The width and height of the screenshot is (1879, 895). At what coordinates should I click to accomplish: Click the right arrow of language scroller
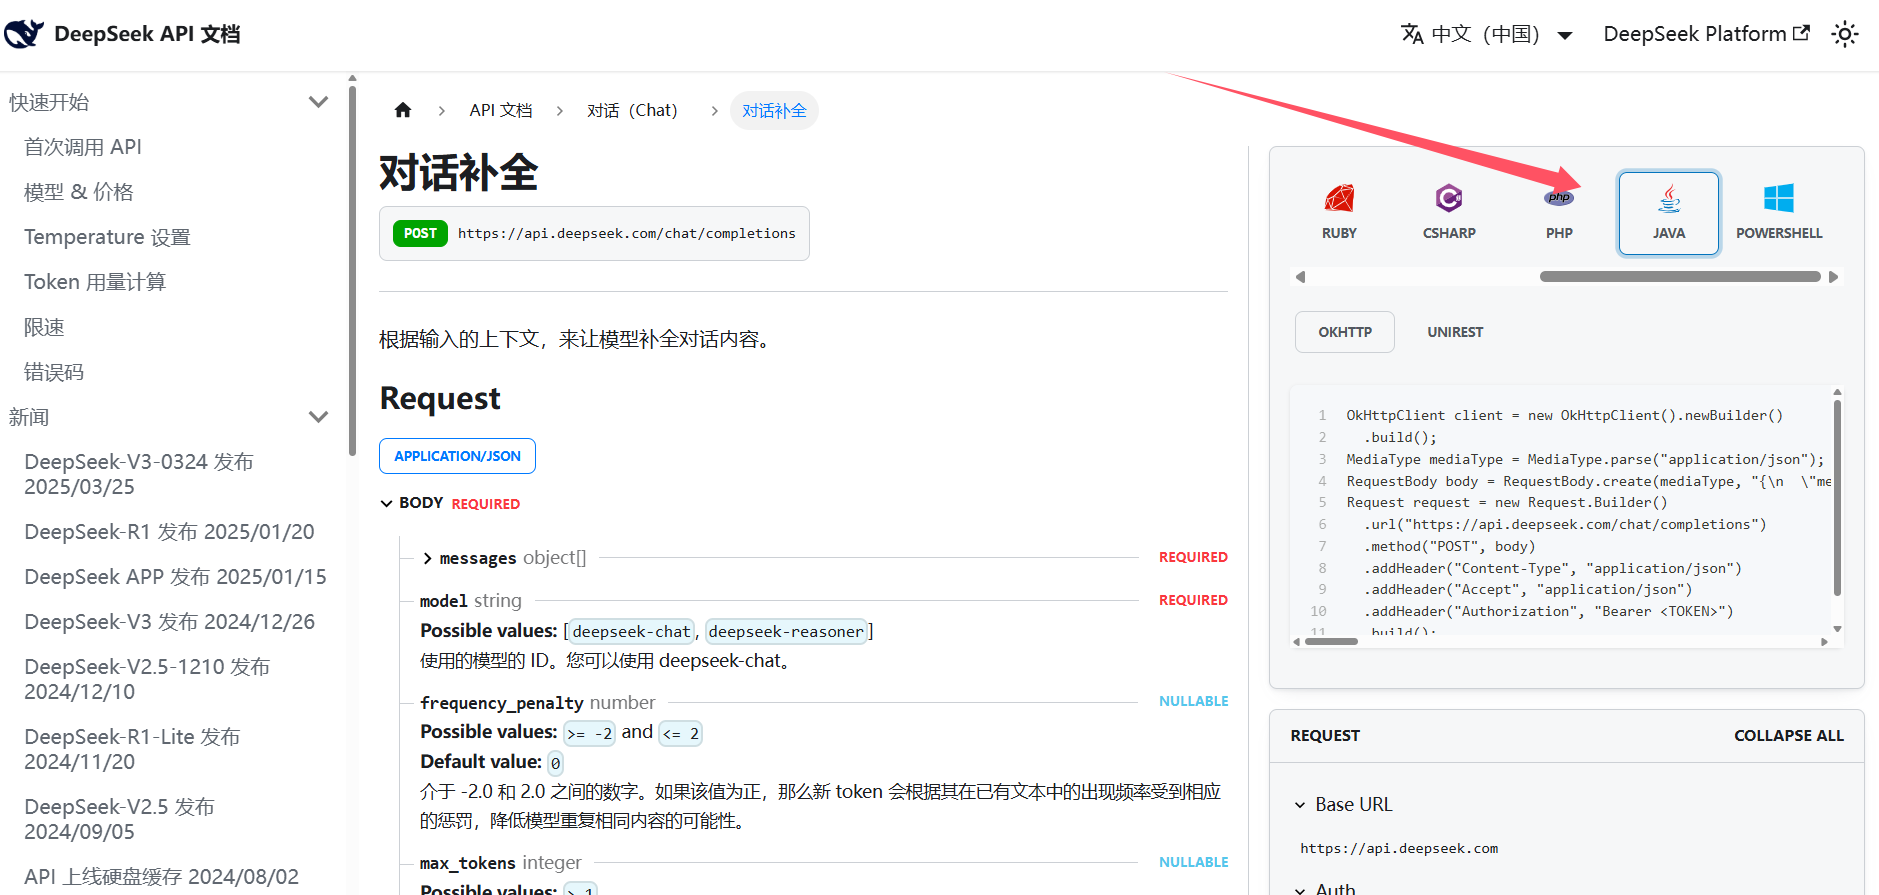coord(1833,277)
